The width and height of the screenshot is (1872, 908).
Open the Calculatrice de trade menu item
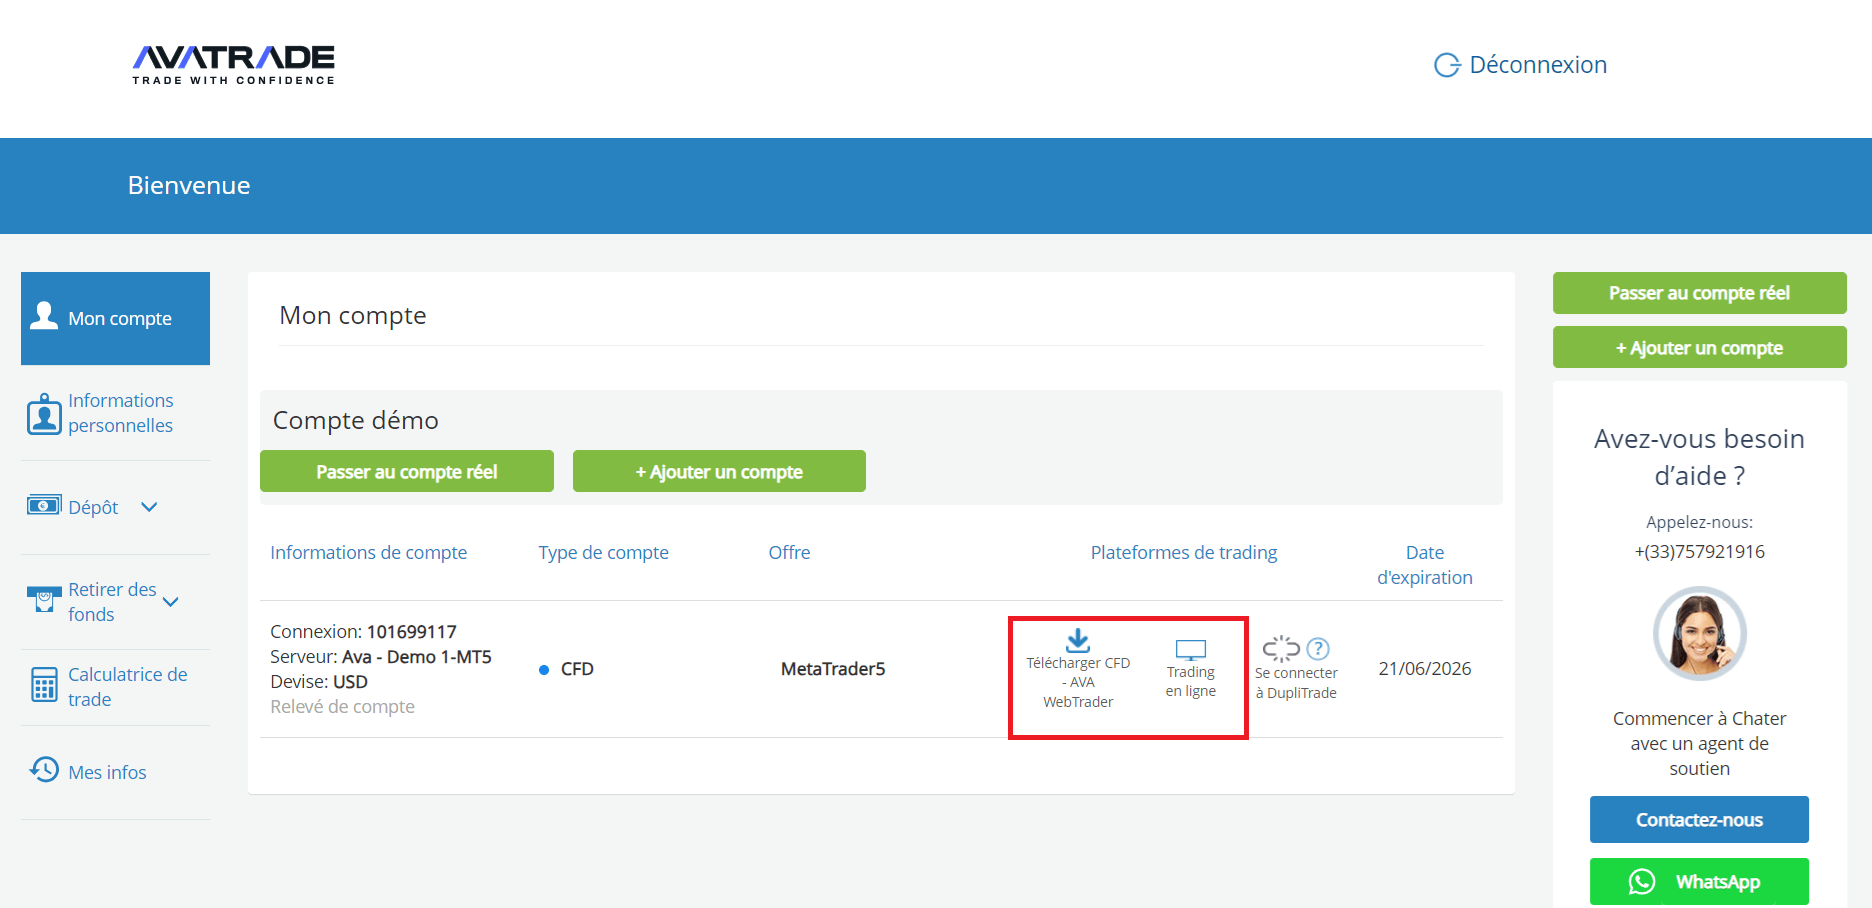(128, 687)
